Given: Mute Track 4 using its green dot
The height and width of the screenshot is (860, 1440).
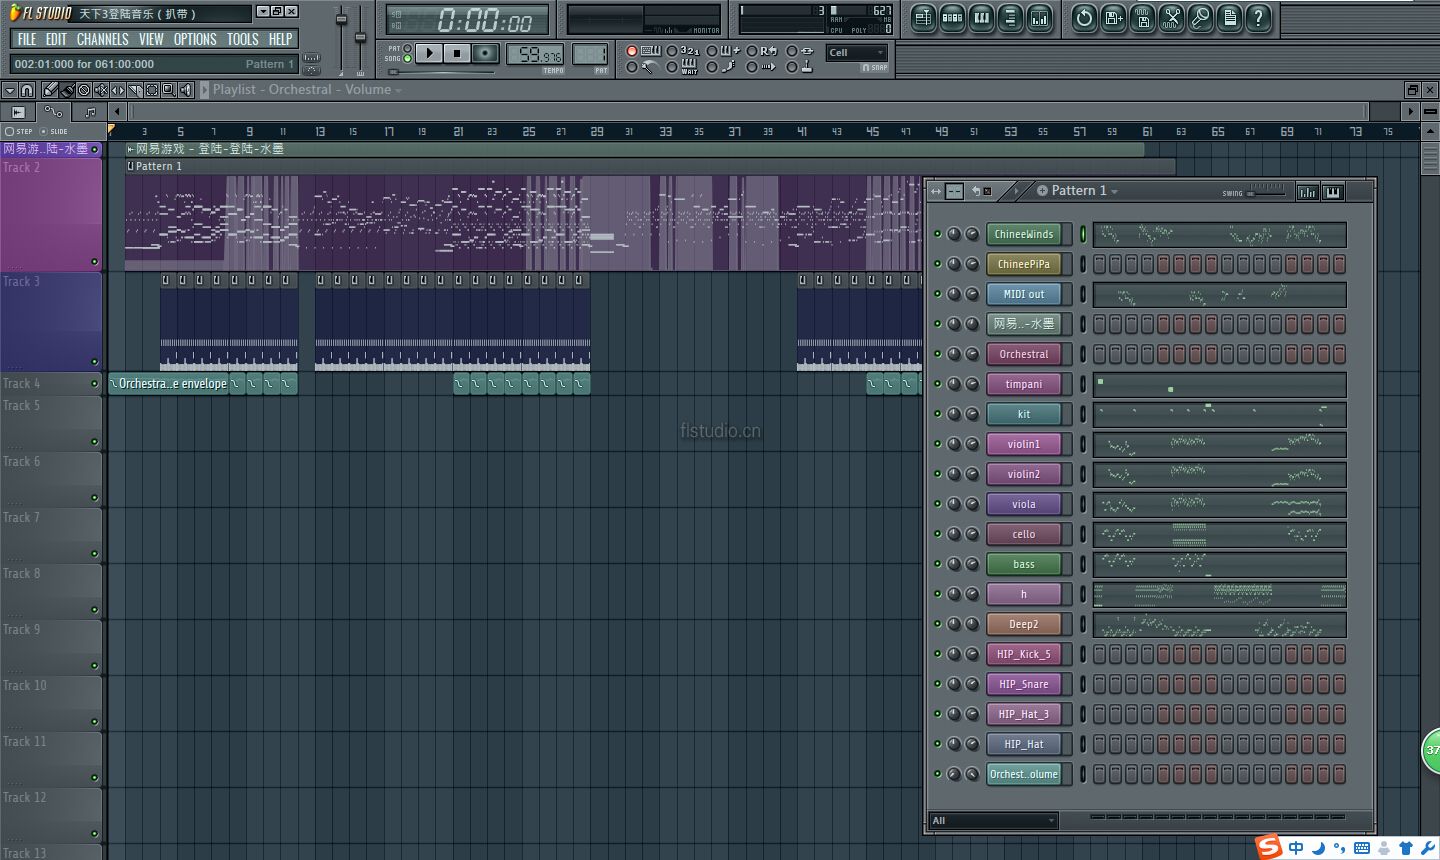Looking at the screenshot, I should [x=95, y=383].
